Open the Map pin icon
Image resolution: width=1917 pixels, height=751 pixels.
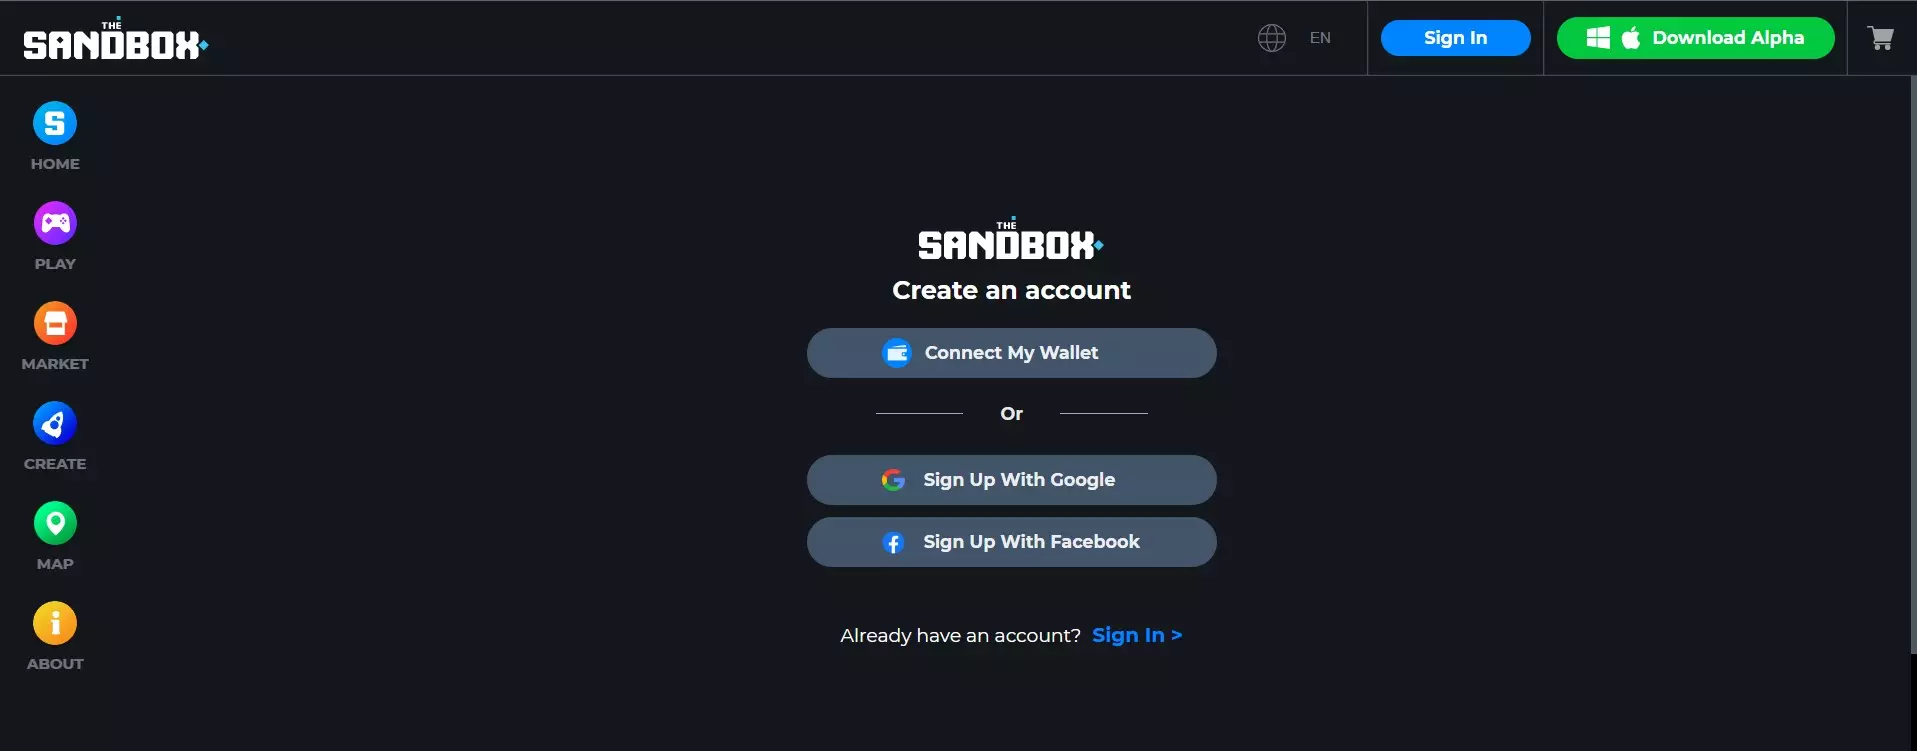[x=55, y=523]
